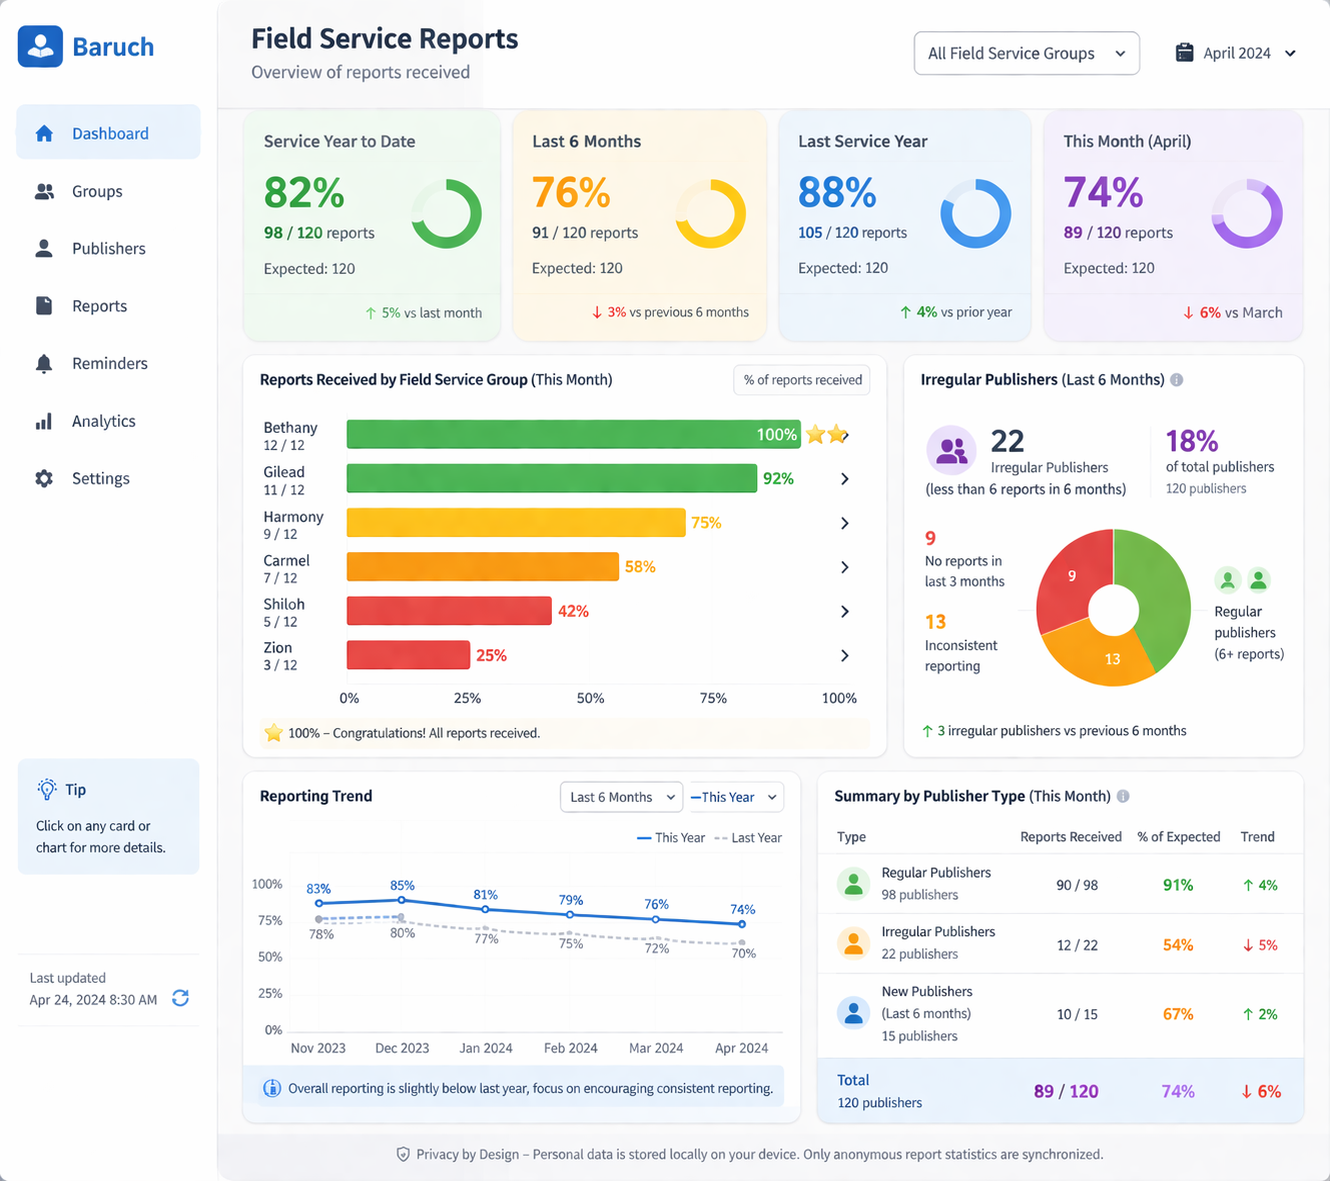Go to Groups in the sidebar
Viewport: 1330px width, 1181px height.
[x=97, y=191]
